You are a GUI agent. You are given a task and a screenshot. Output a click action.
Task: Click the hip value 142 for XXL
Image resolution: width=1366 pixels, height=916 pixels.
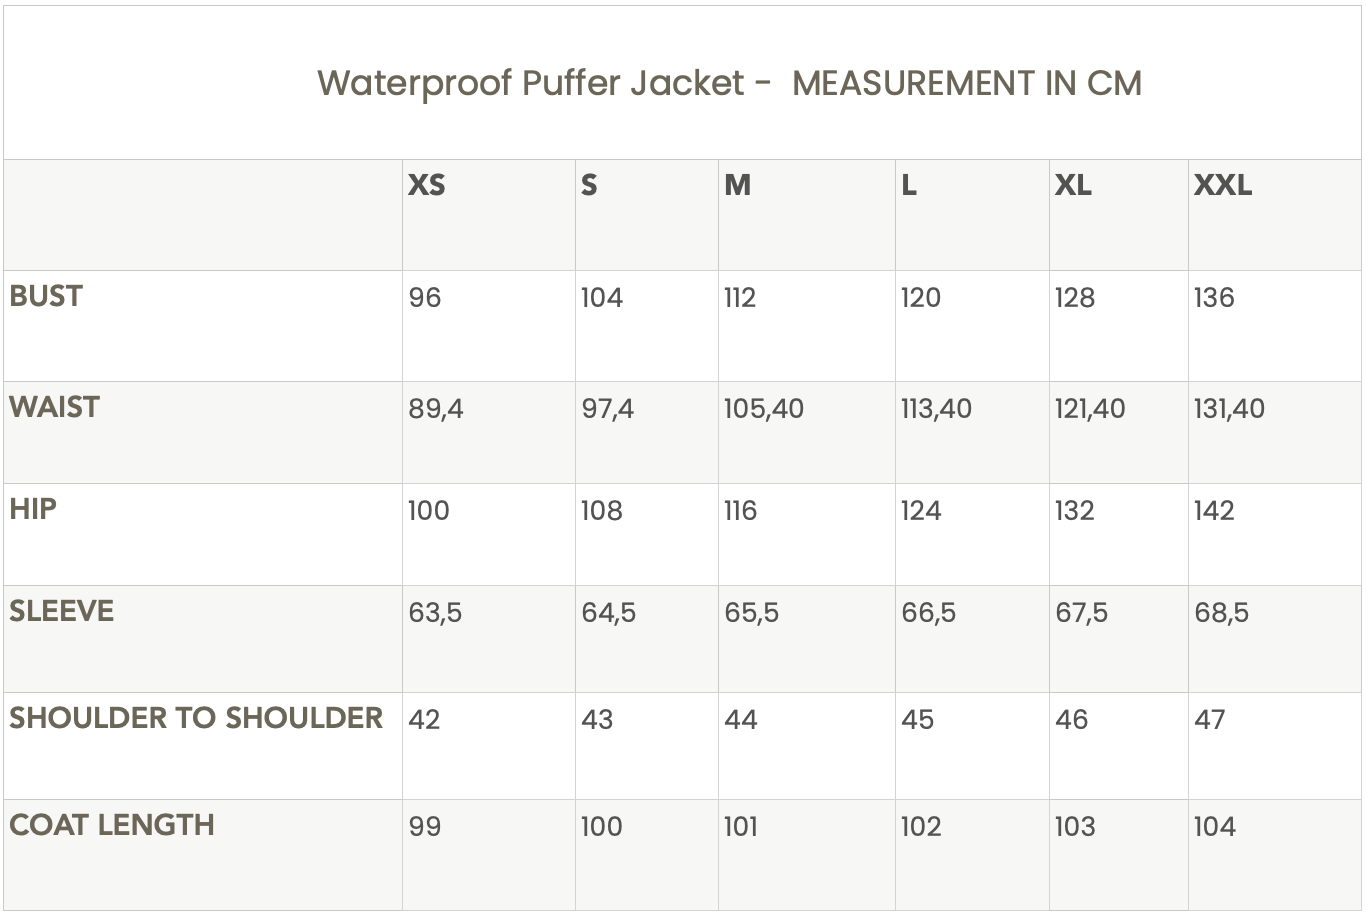(1214, 511)
